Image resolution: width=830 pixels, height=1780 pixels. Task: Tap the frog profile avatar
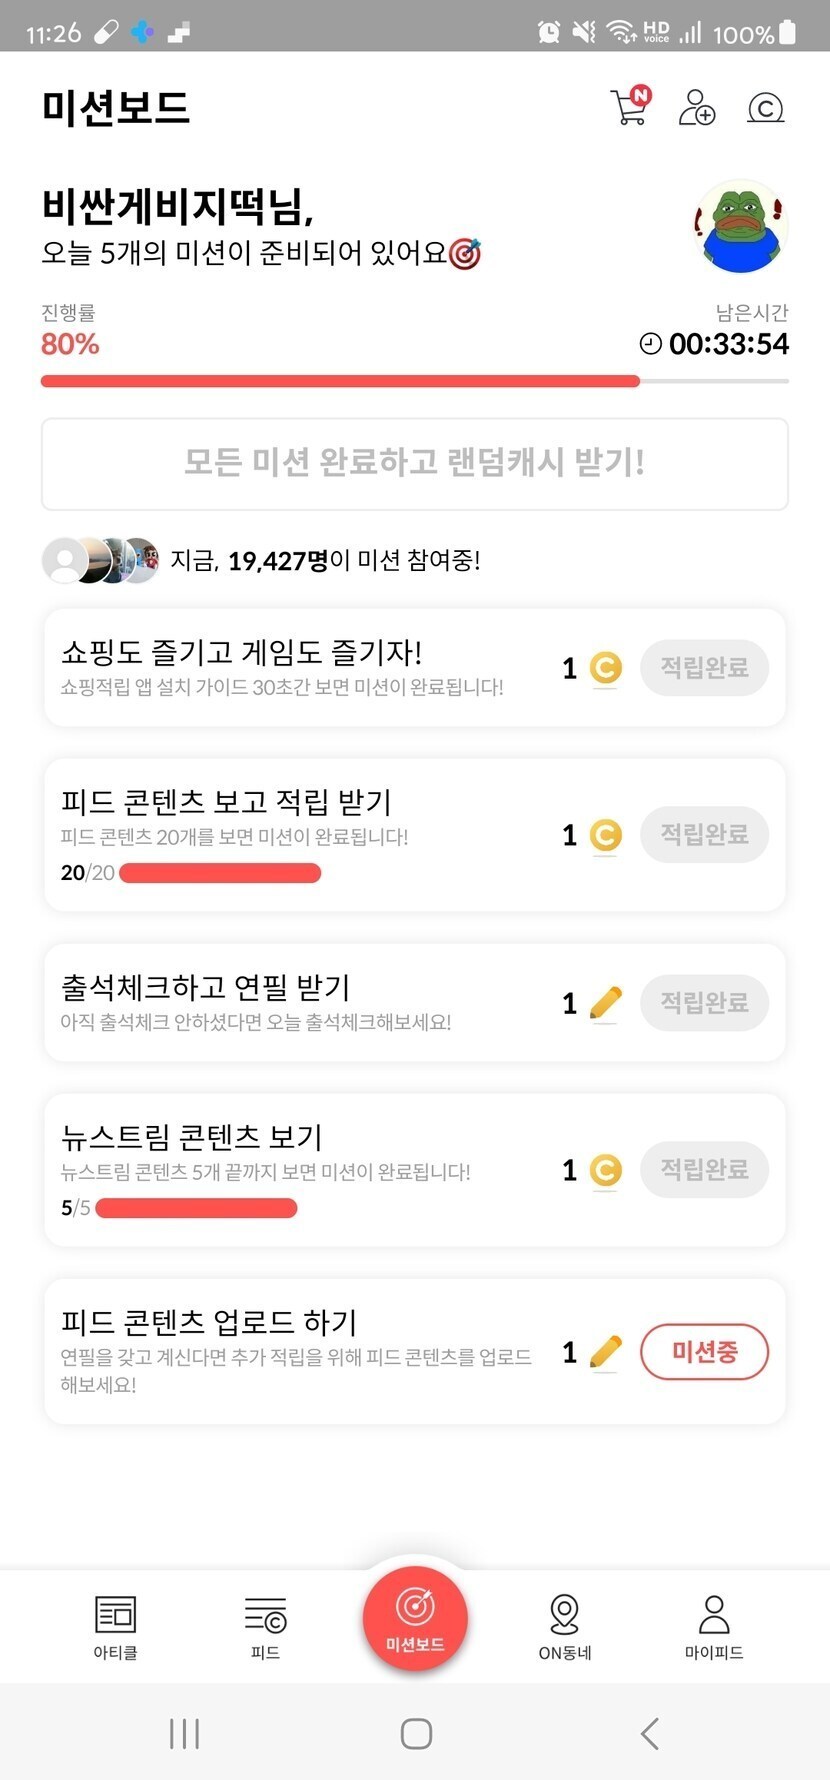(740, 227)
